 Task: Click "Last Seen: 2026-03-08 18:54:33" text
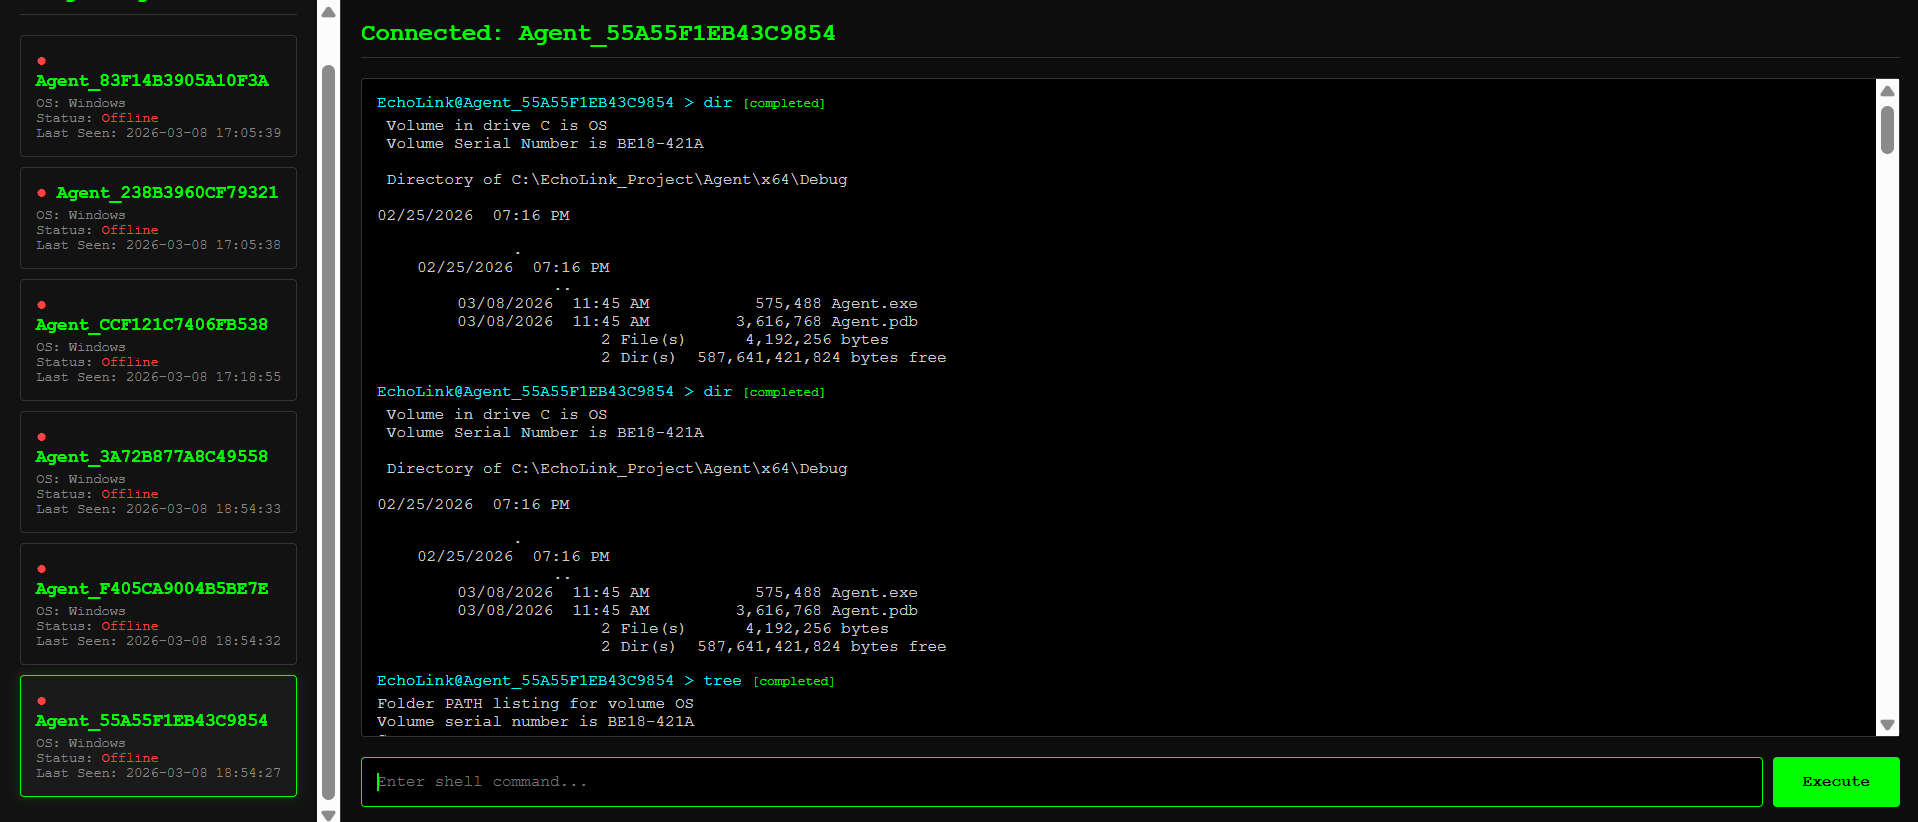[x=159, y=509]
